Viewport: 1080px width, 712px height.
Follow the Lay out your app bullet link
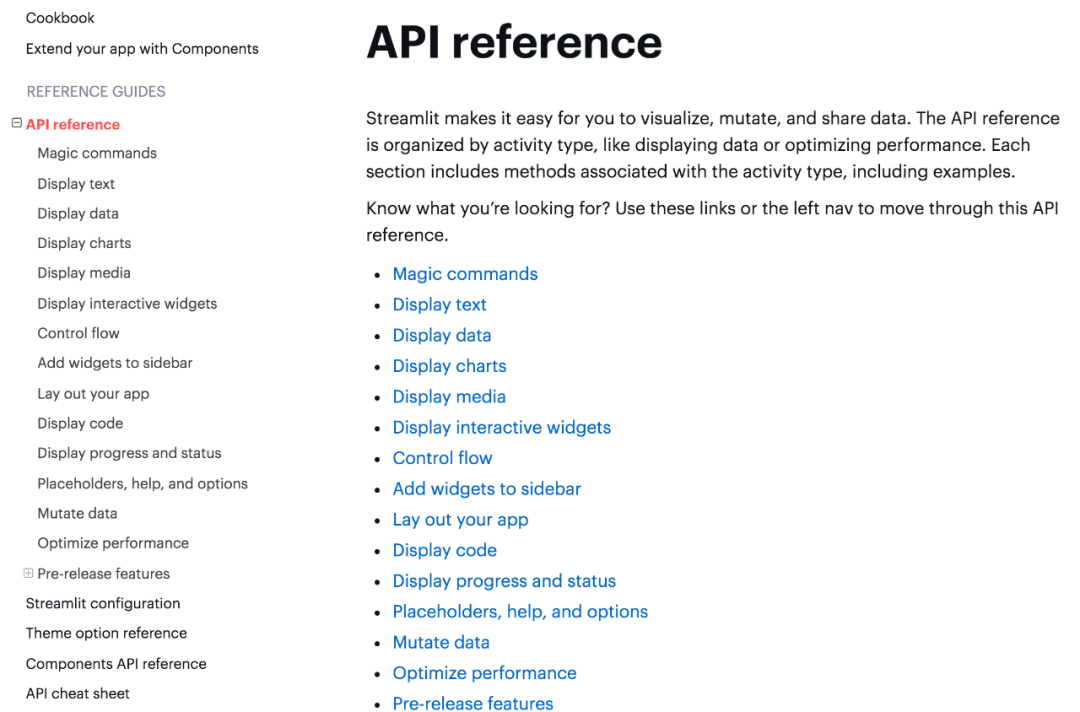(x=460, y=520)
